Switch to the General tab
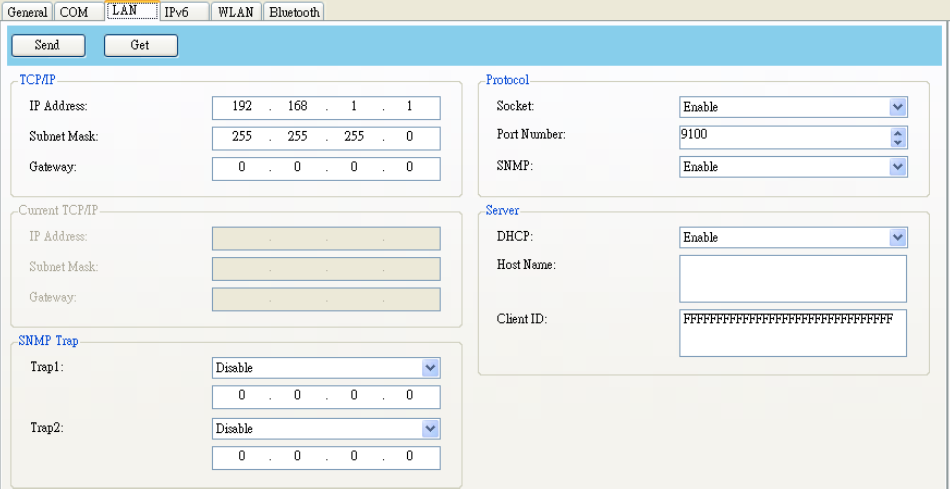Image resolution: width=950 pixels, height=489 pixels. pos(27,12)
